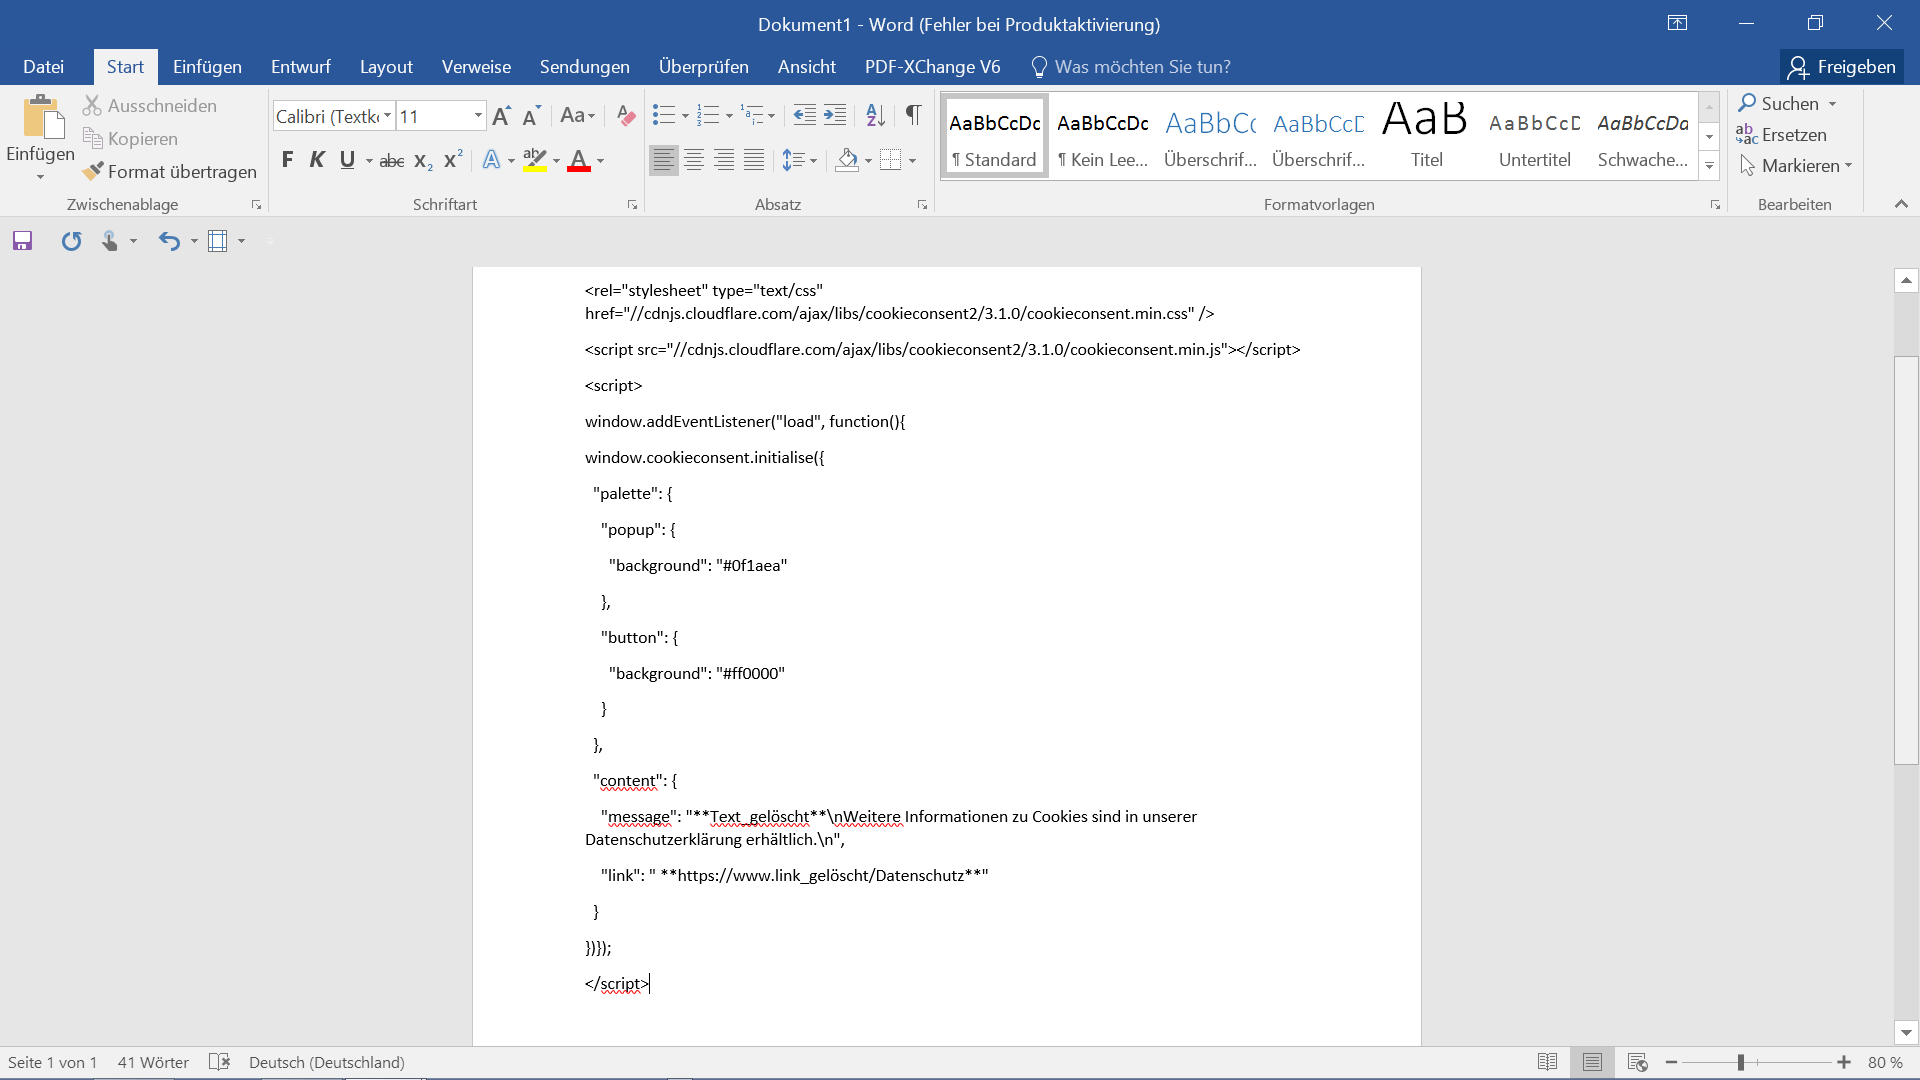This screenshot has width=1920, height=1080.
Task: Click ribbon display options icon in title bar
Action: [x=1677, y=23]
